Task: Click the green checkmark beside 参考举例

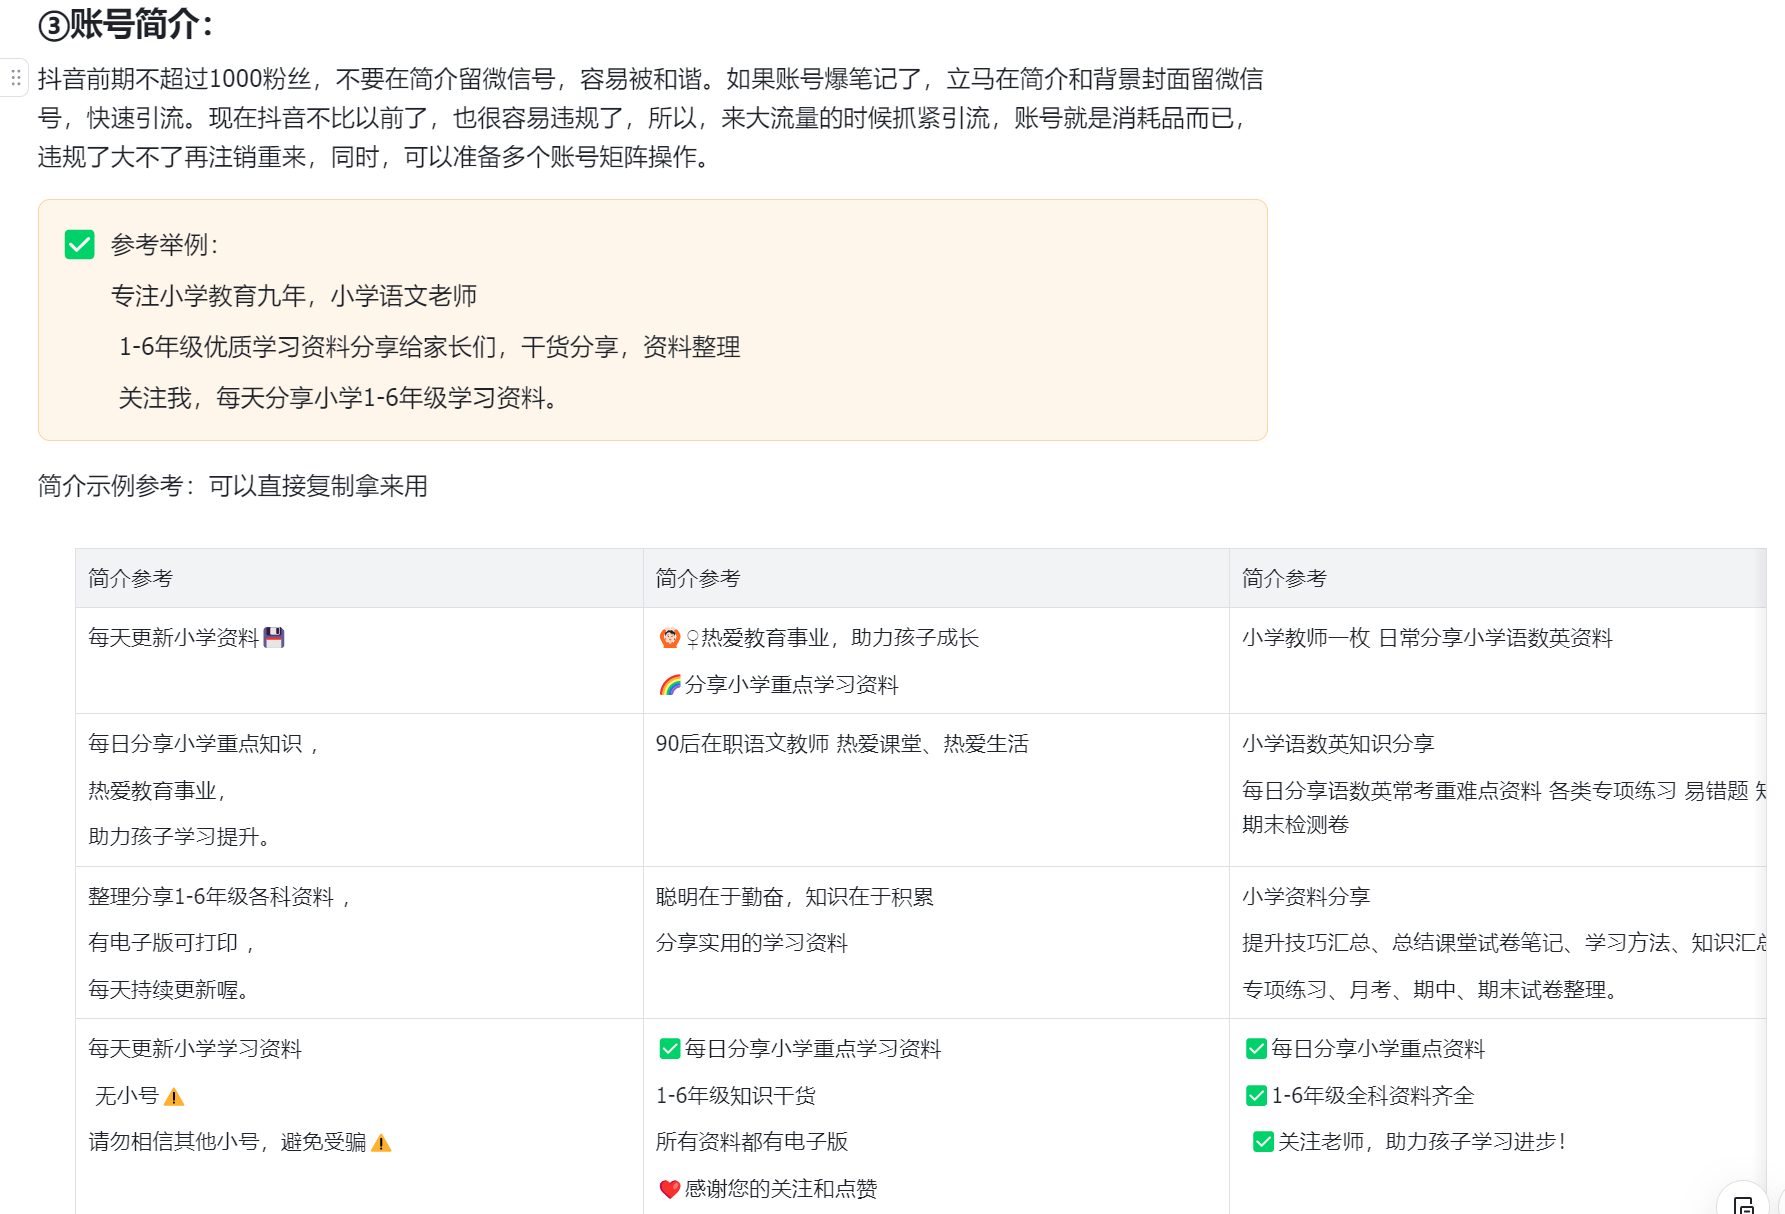Action: click(x=80, y=244)
